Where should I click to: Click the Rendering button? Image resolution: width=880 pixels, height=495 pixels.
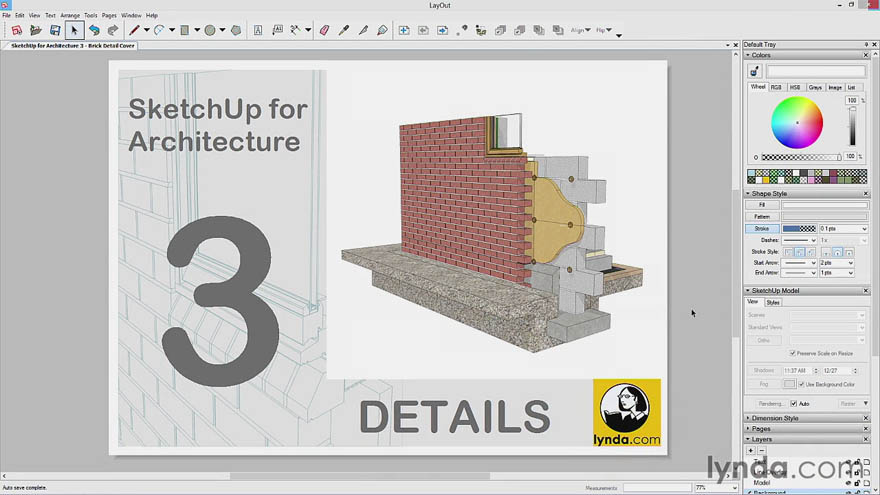[x=770, y=404]
